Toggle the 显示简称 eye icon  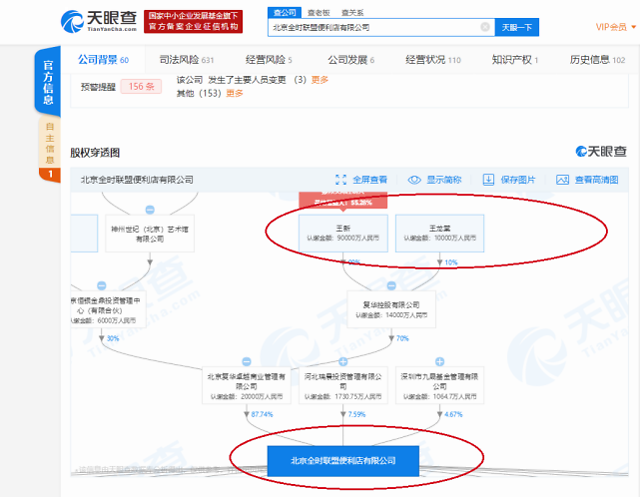(x=414, y=180)
